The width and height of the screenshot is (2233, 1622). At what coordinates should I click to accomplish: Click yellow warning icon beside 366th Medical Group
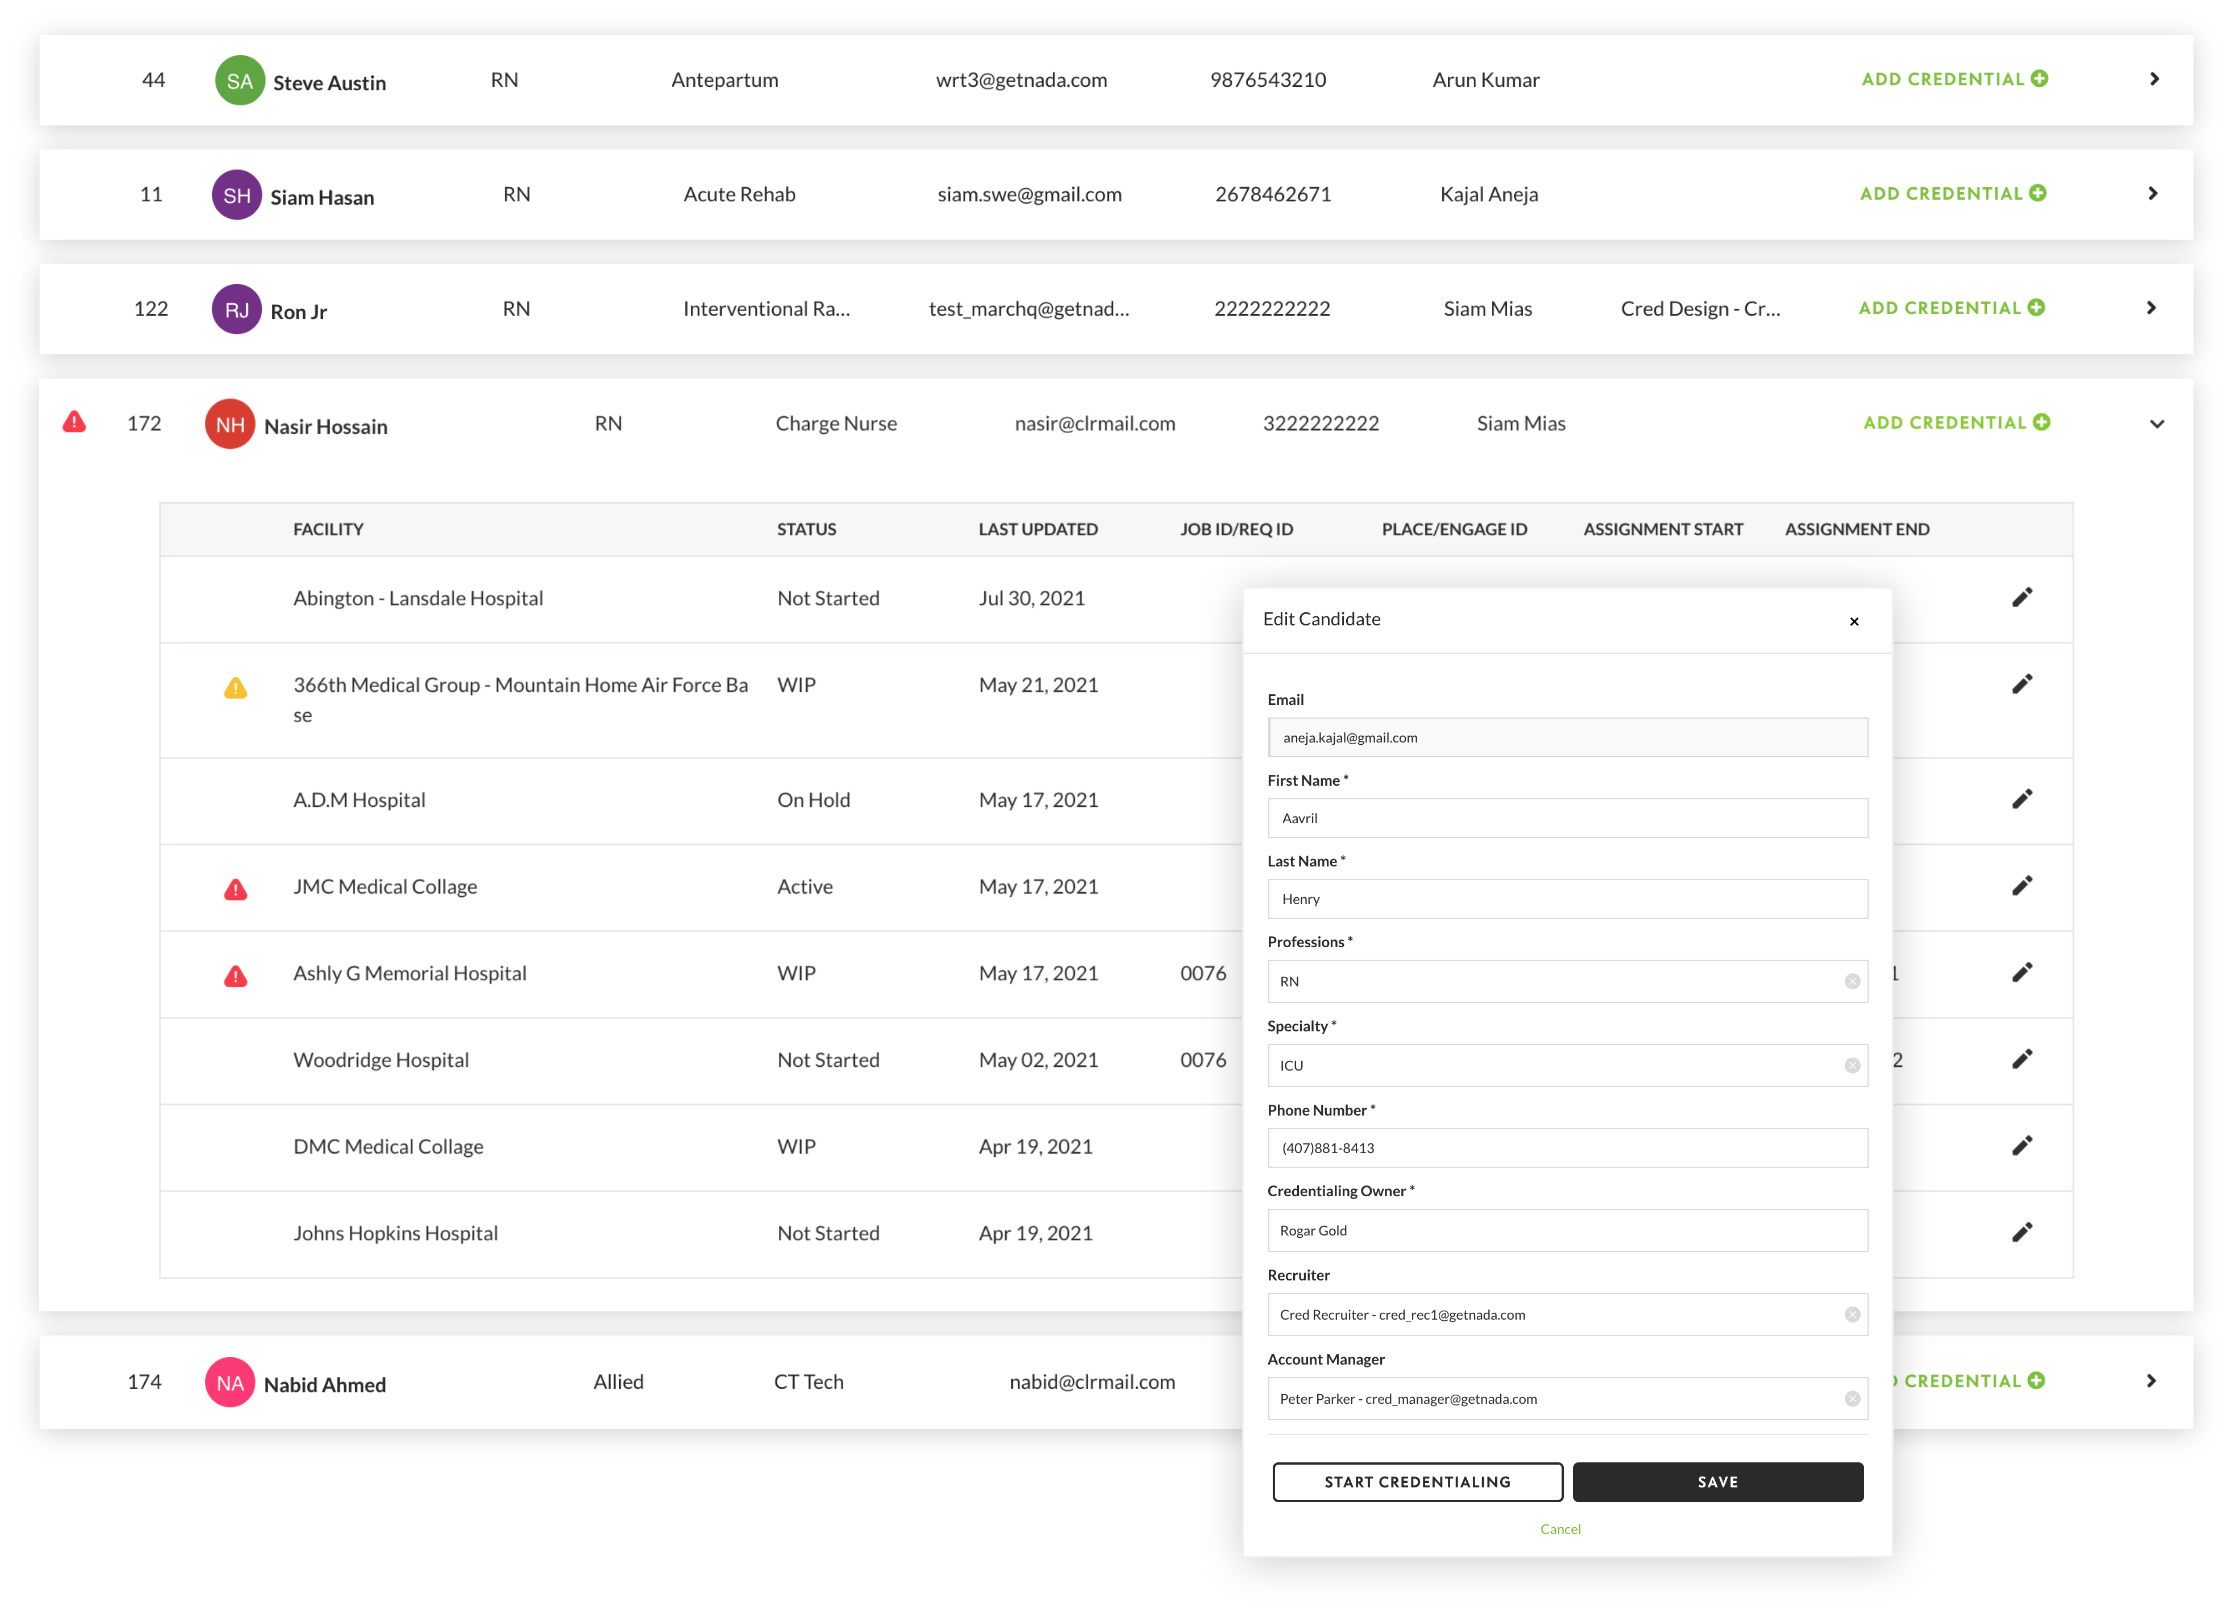[236, 688]
